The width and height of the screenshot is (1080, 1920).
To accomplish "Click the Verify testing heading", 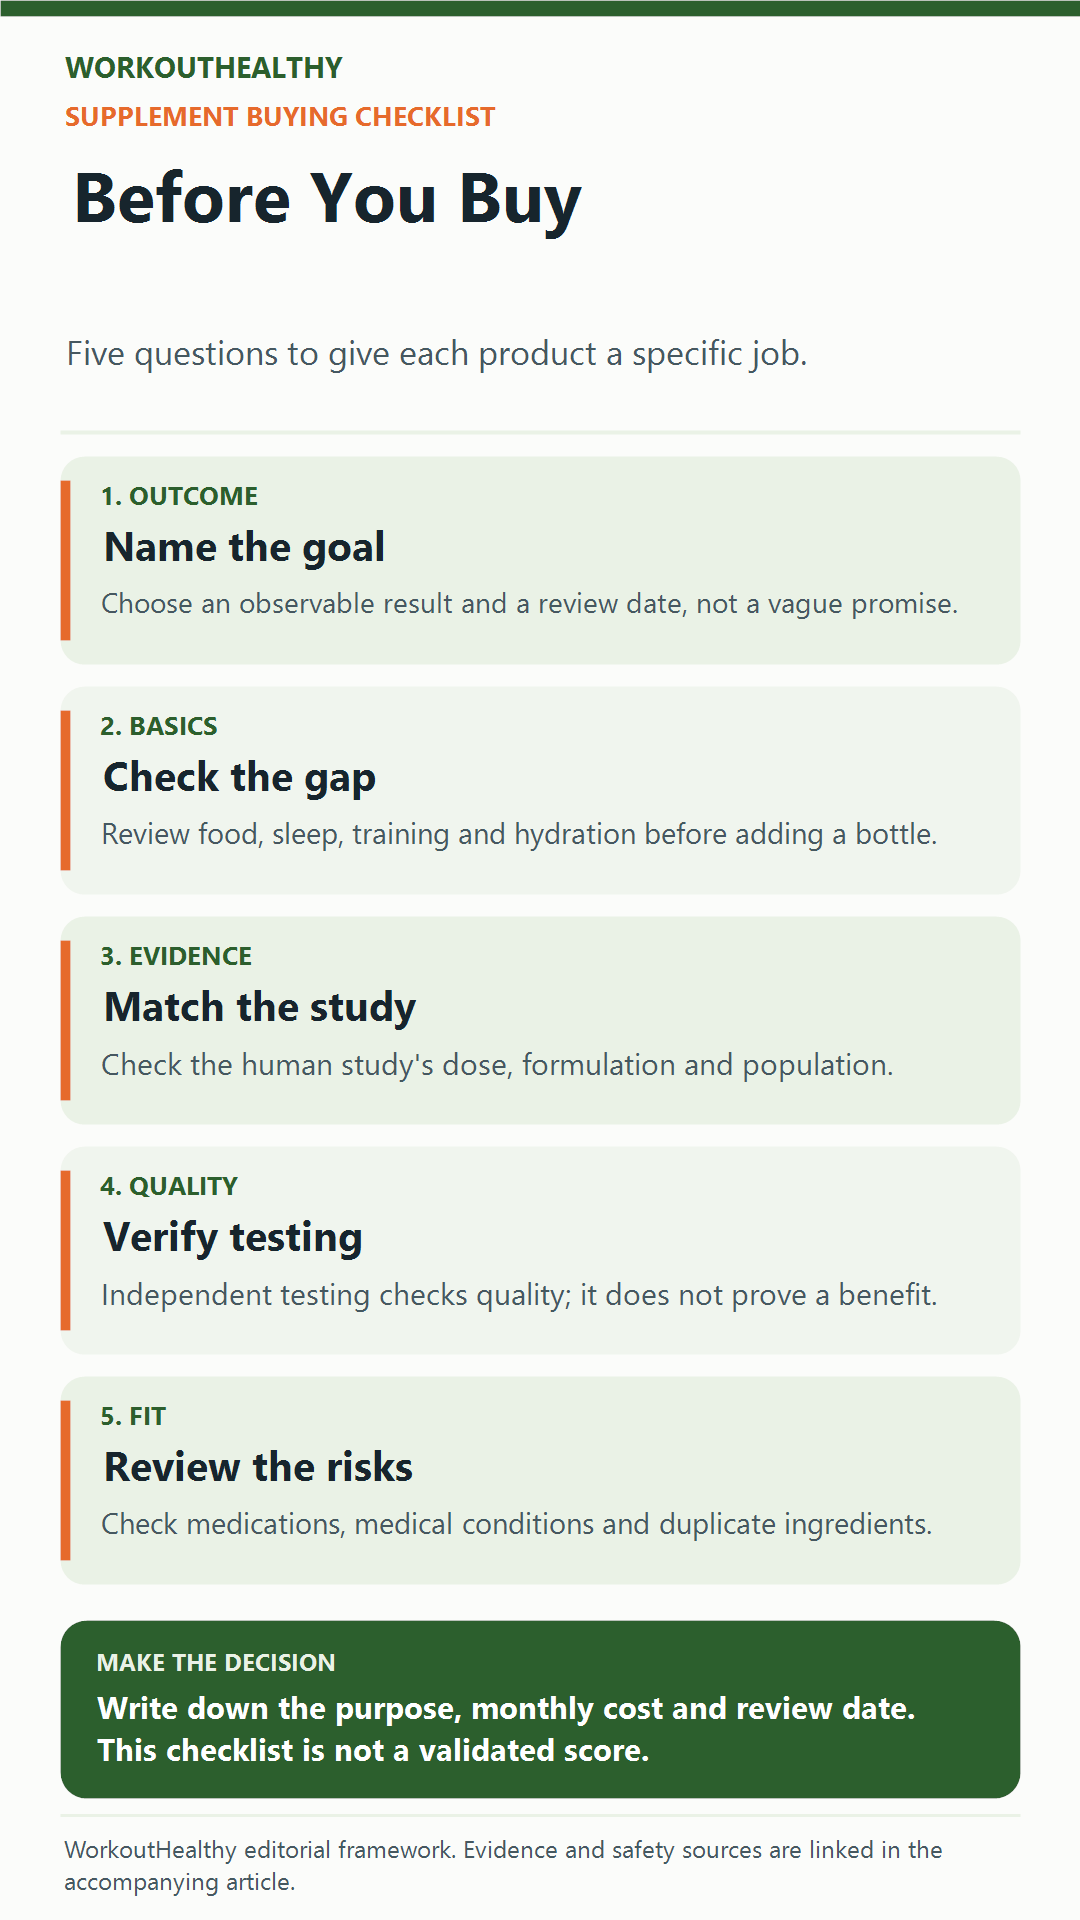I will point(233,1238).
